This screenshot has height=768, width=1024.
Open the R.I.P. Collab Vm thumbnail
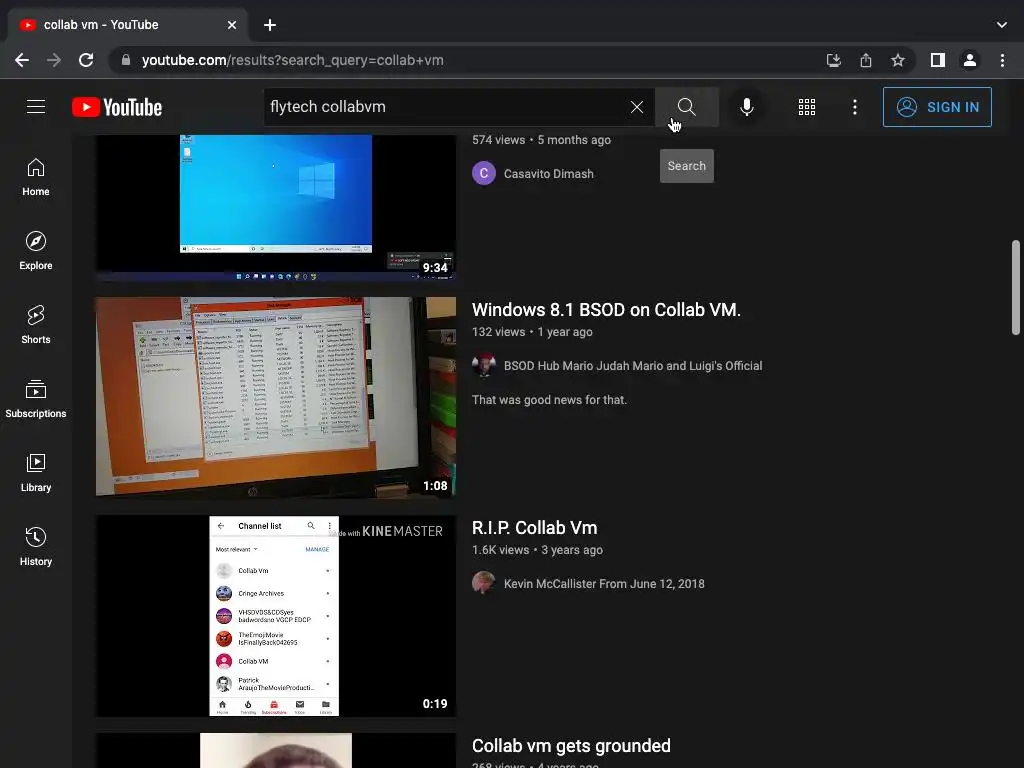276,616
